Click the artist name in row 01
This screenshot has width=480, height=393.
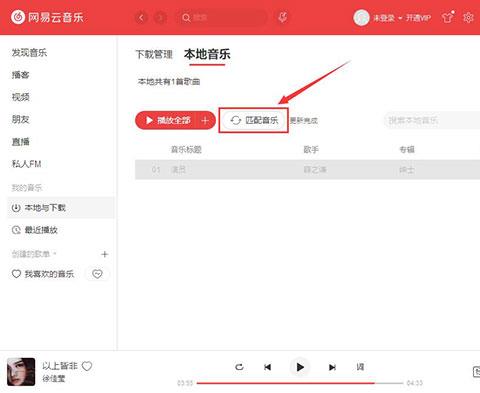pyautogui.click(x=315, y=170)
